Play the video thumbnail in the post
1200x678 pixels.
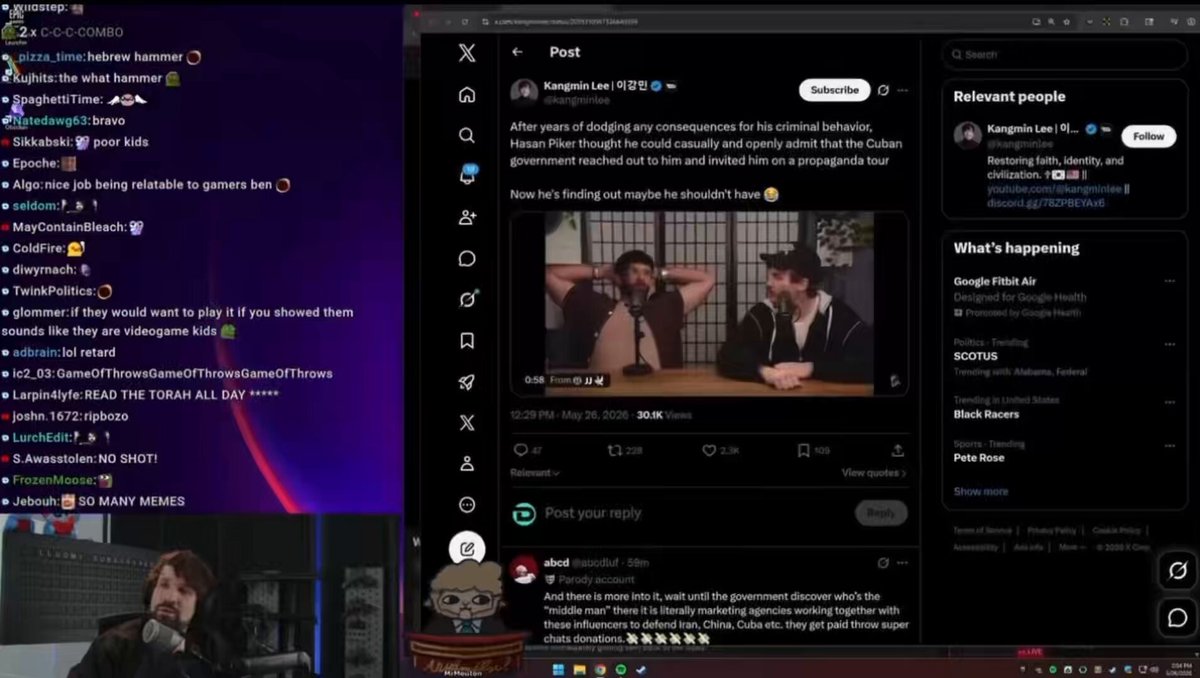coord(709,303)
